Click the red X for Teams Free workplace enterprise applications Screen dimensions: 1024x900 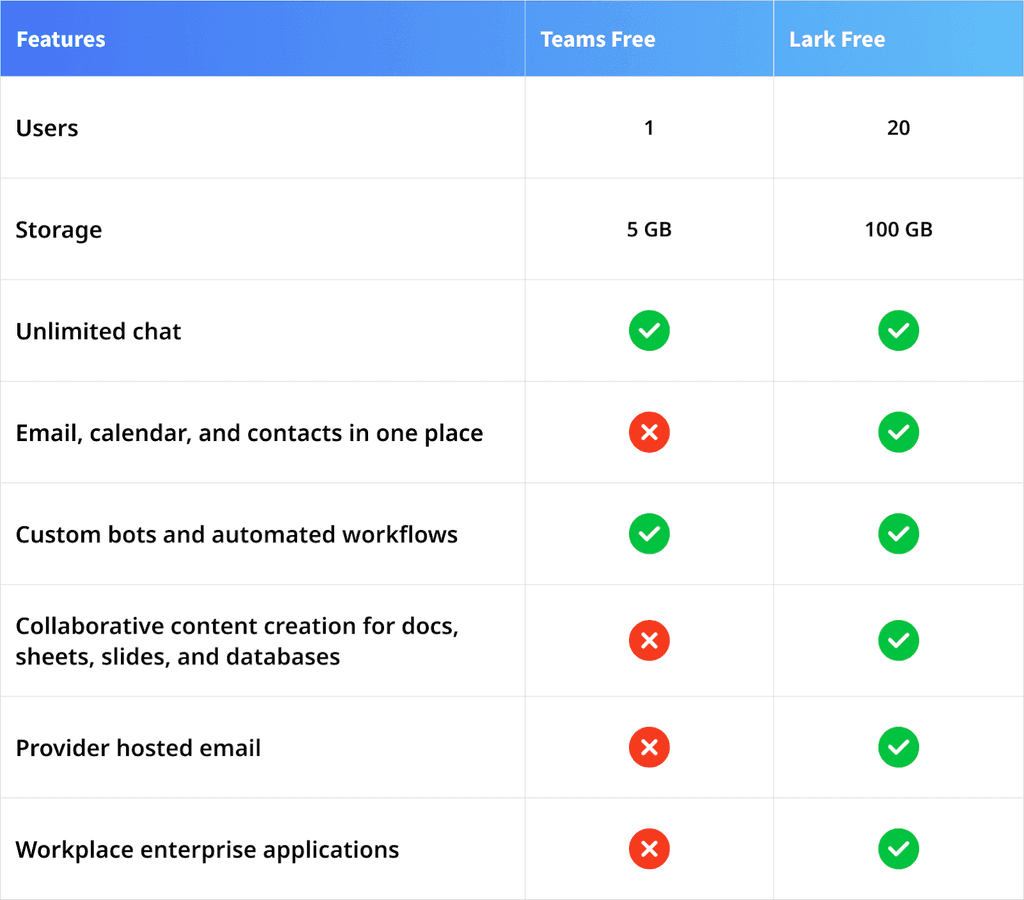pos(649,849)
